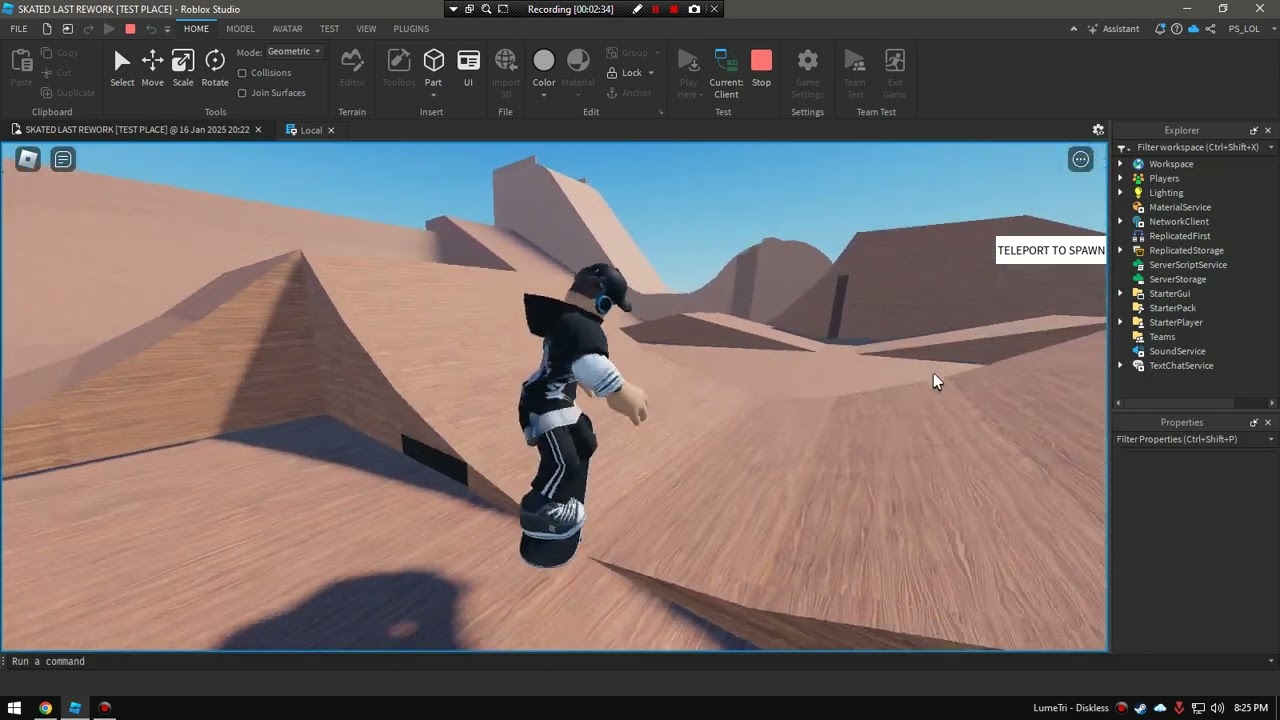Click the cloud sync icon
The width and height of the screenshot is (1280, 720).
coord(1193,29)
